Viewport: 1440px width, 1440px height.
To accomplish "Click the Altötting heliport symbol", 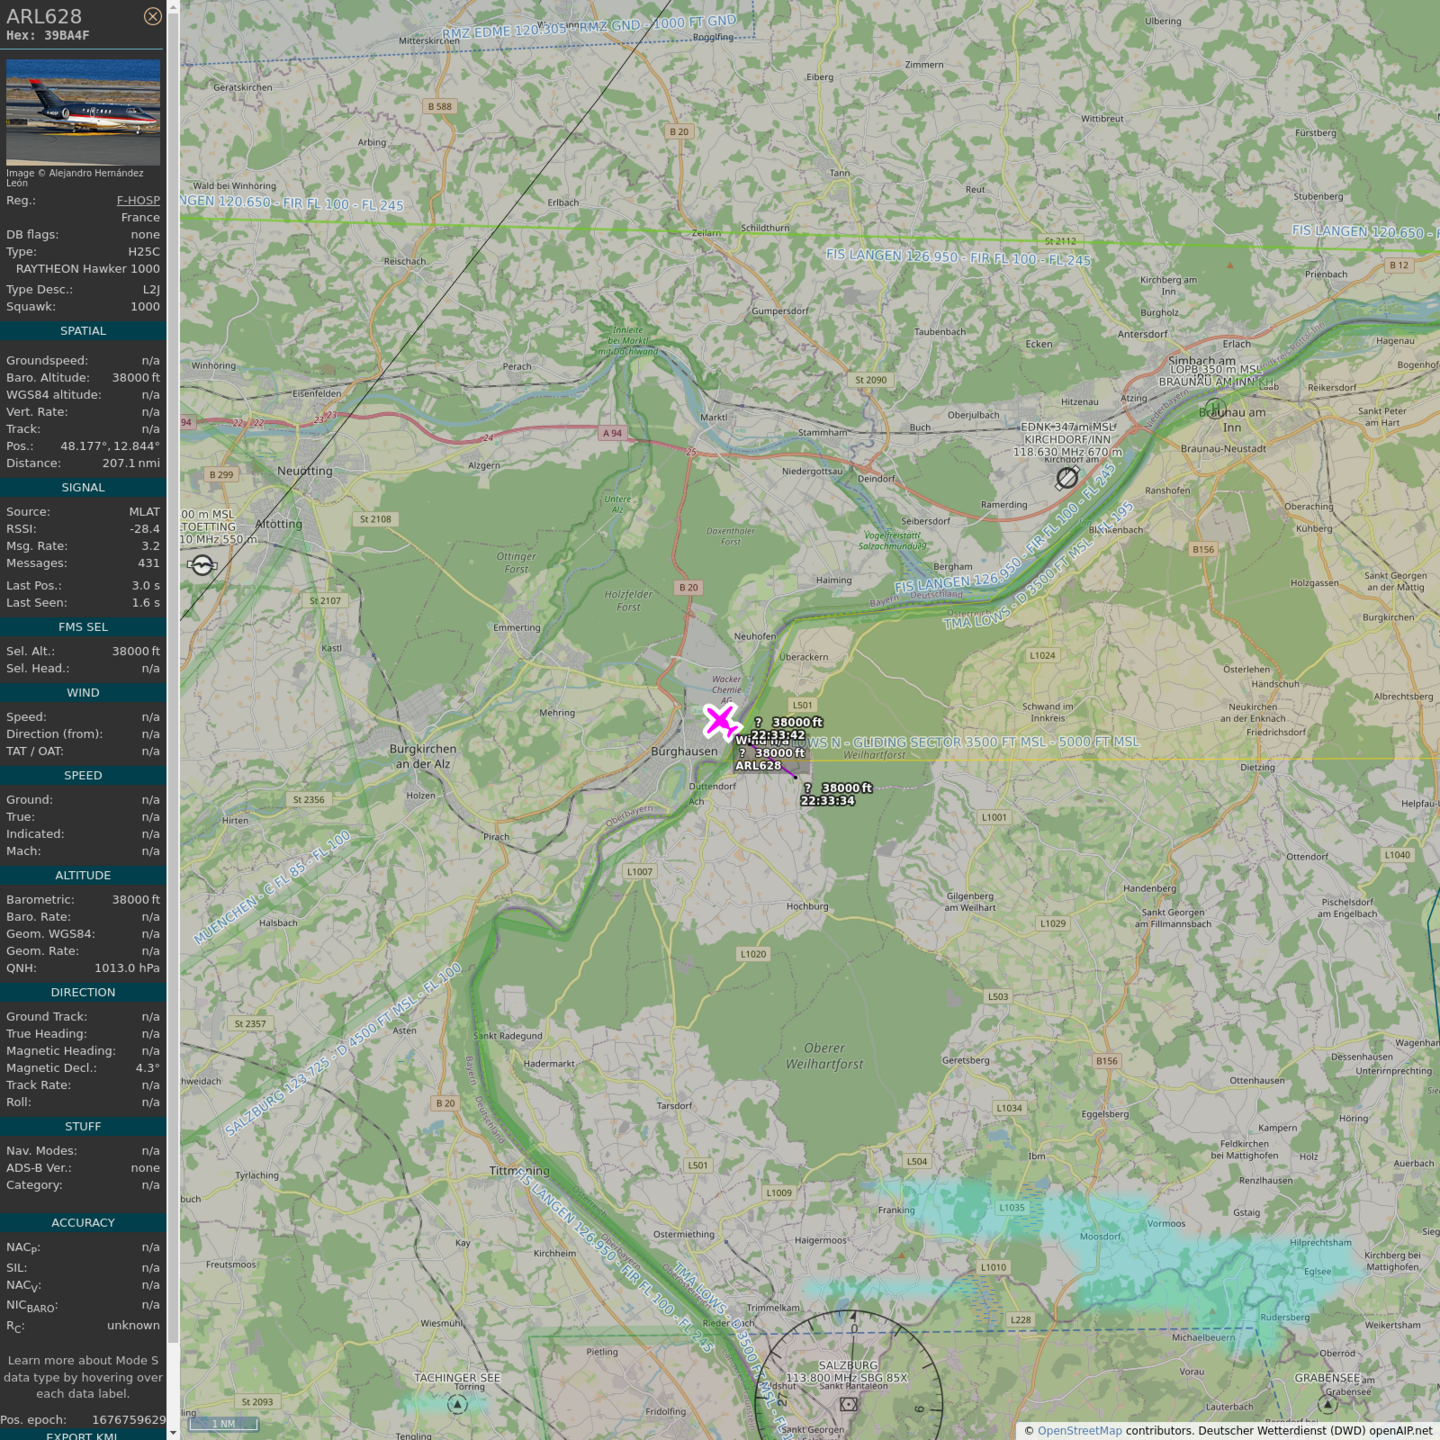I will click(202, 566).
